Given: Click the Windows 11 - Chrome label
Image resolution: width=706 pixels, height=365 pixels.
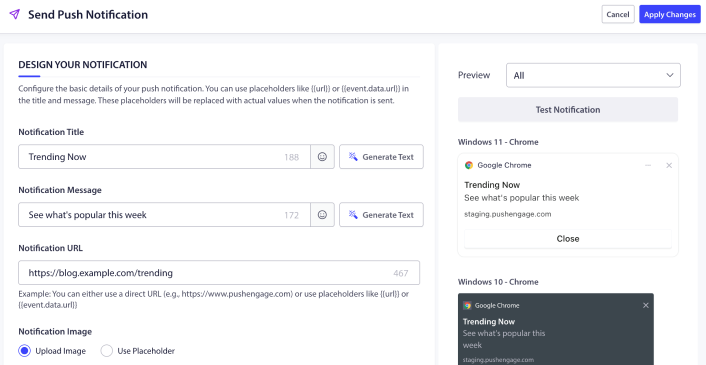Looking at the screenshot, I should coord(498,142).
